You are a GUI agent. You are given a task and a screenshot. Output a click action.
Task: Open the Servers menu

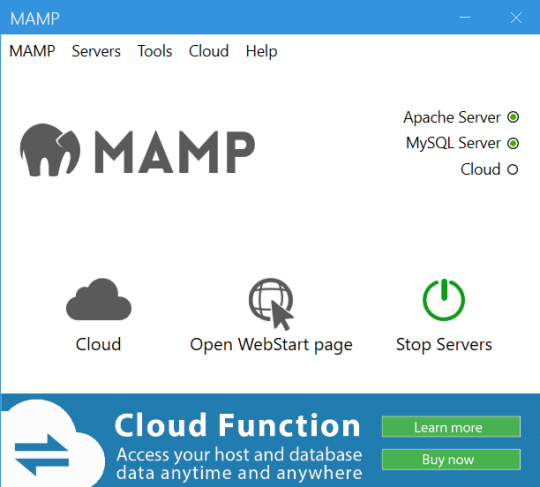96,51
